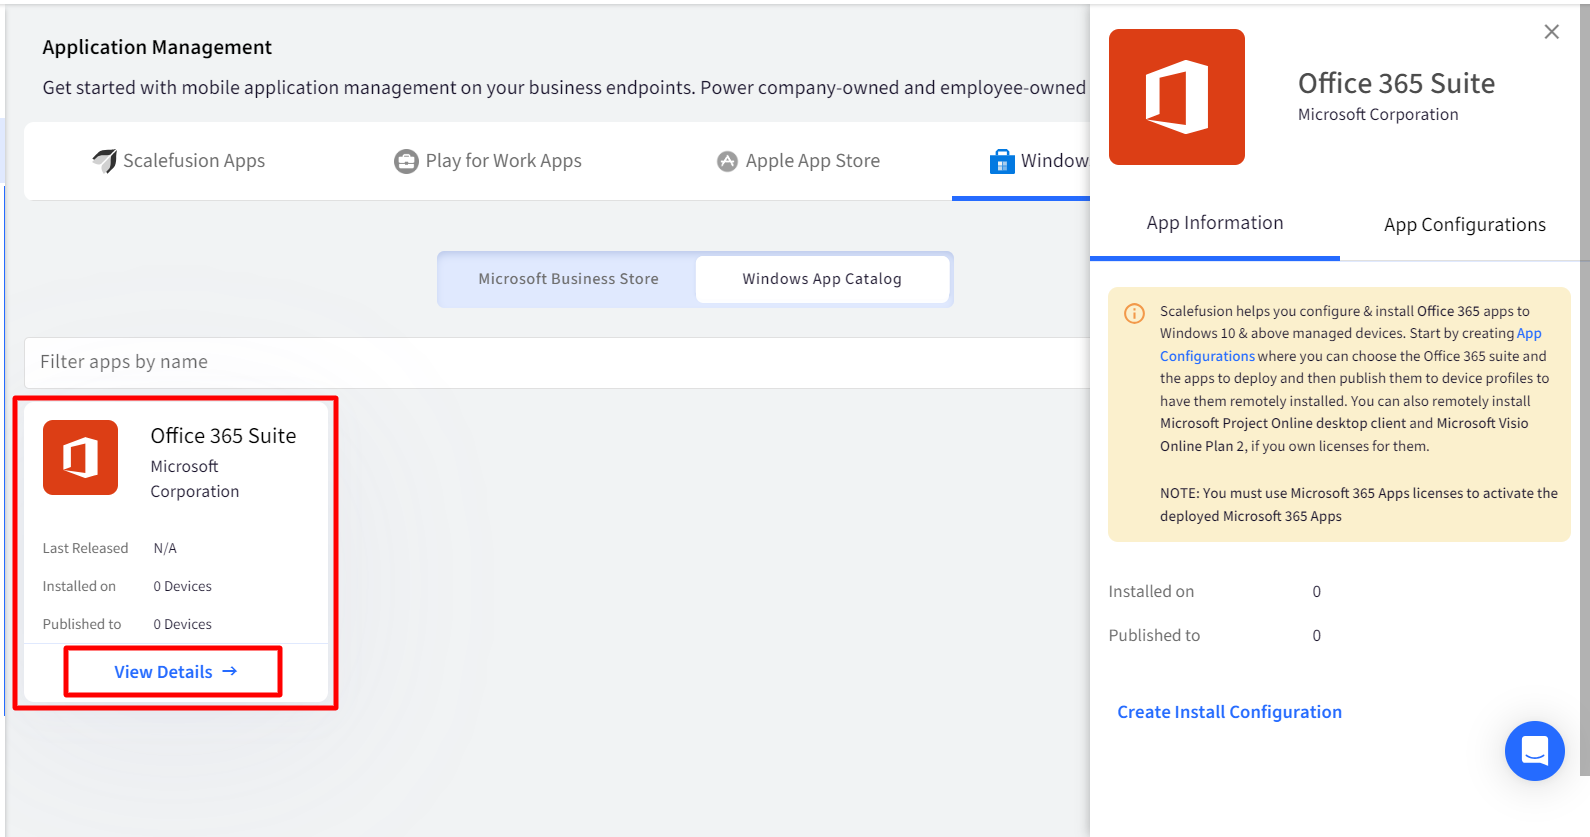
Task: Click Create Install Configuration link
Action: click(1229, 712)
